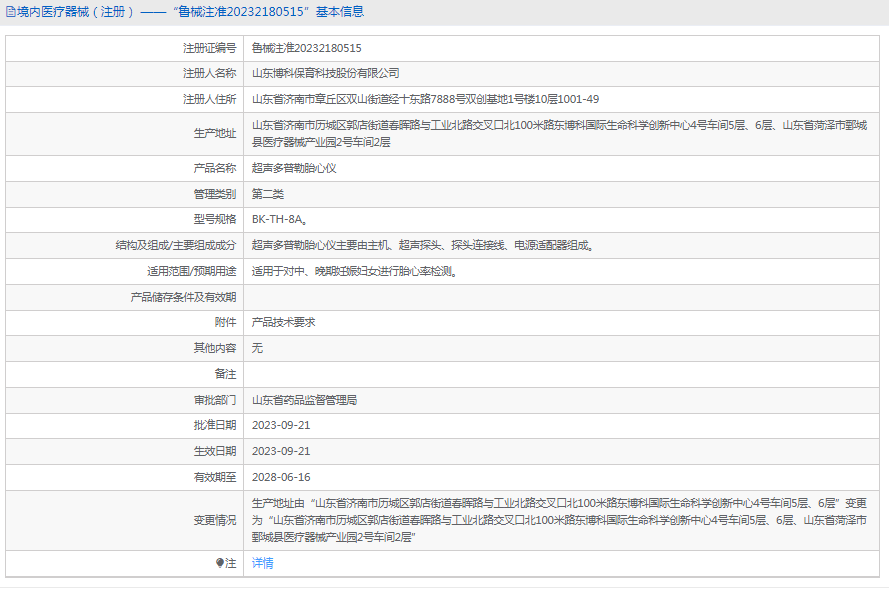Click the 产品储存条件及有效期 label

tap(183, 297)
